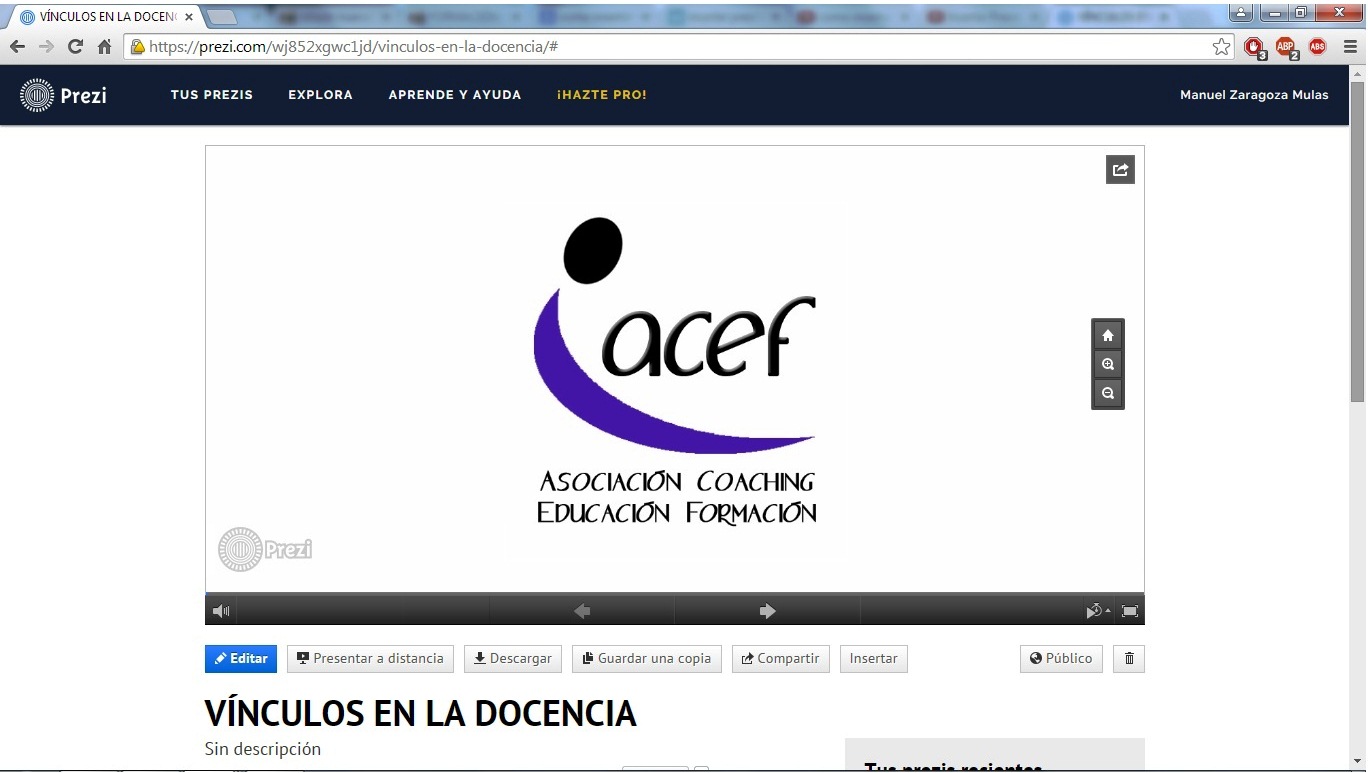Go to the next prezi step

pos(767,611)
